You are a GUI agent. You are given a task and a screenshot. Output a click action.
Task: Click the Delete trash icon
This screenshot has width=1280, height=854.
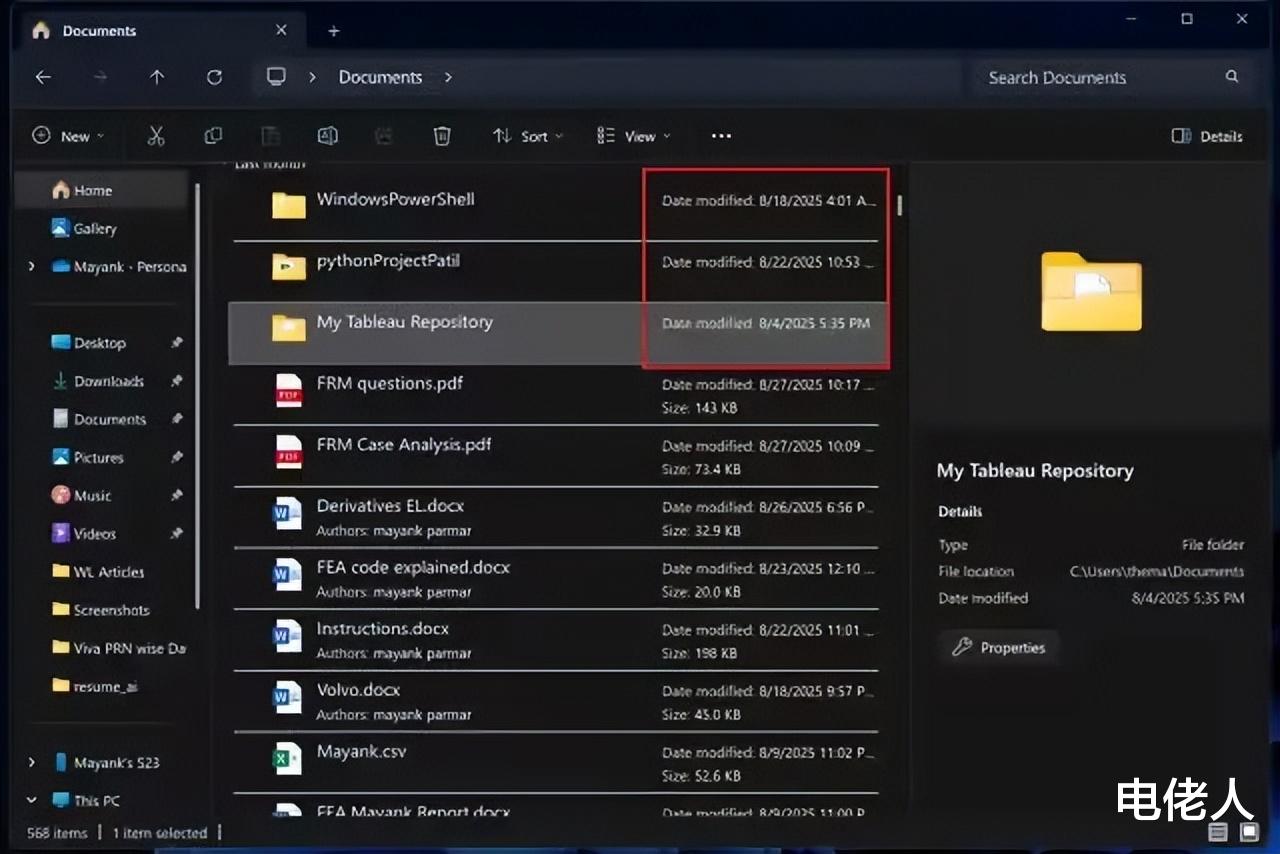click(x=442, y=136)
